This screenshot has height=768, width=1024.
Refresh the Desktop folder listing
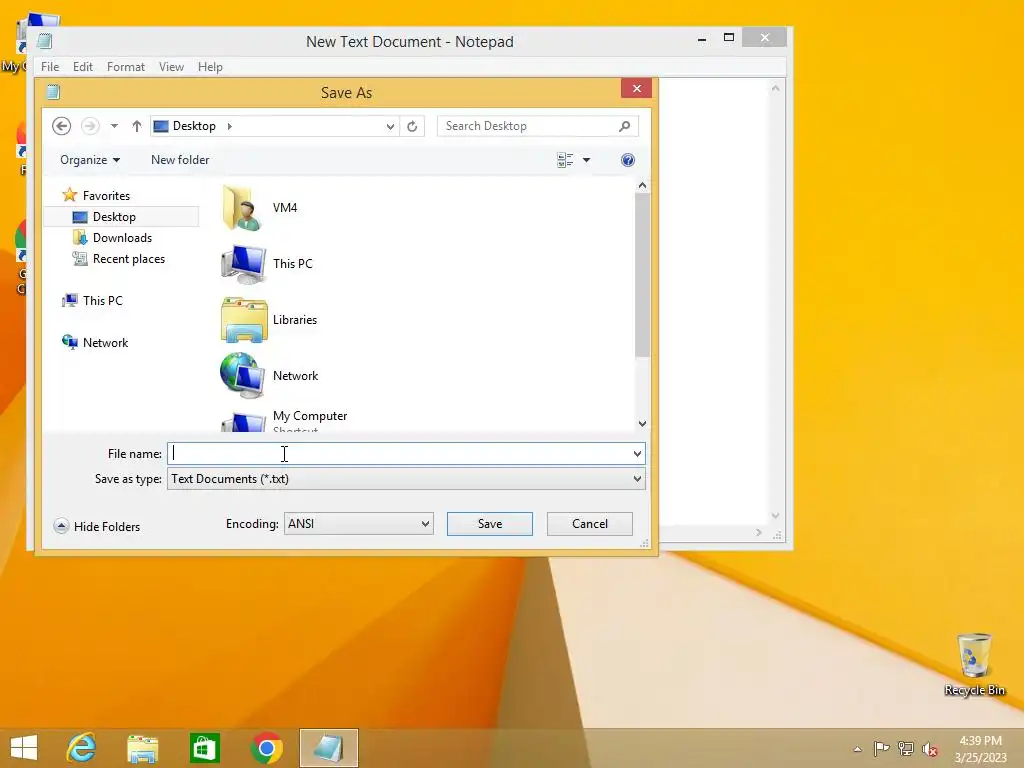point(412,126)
